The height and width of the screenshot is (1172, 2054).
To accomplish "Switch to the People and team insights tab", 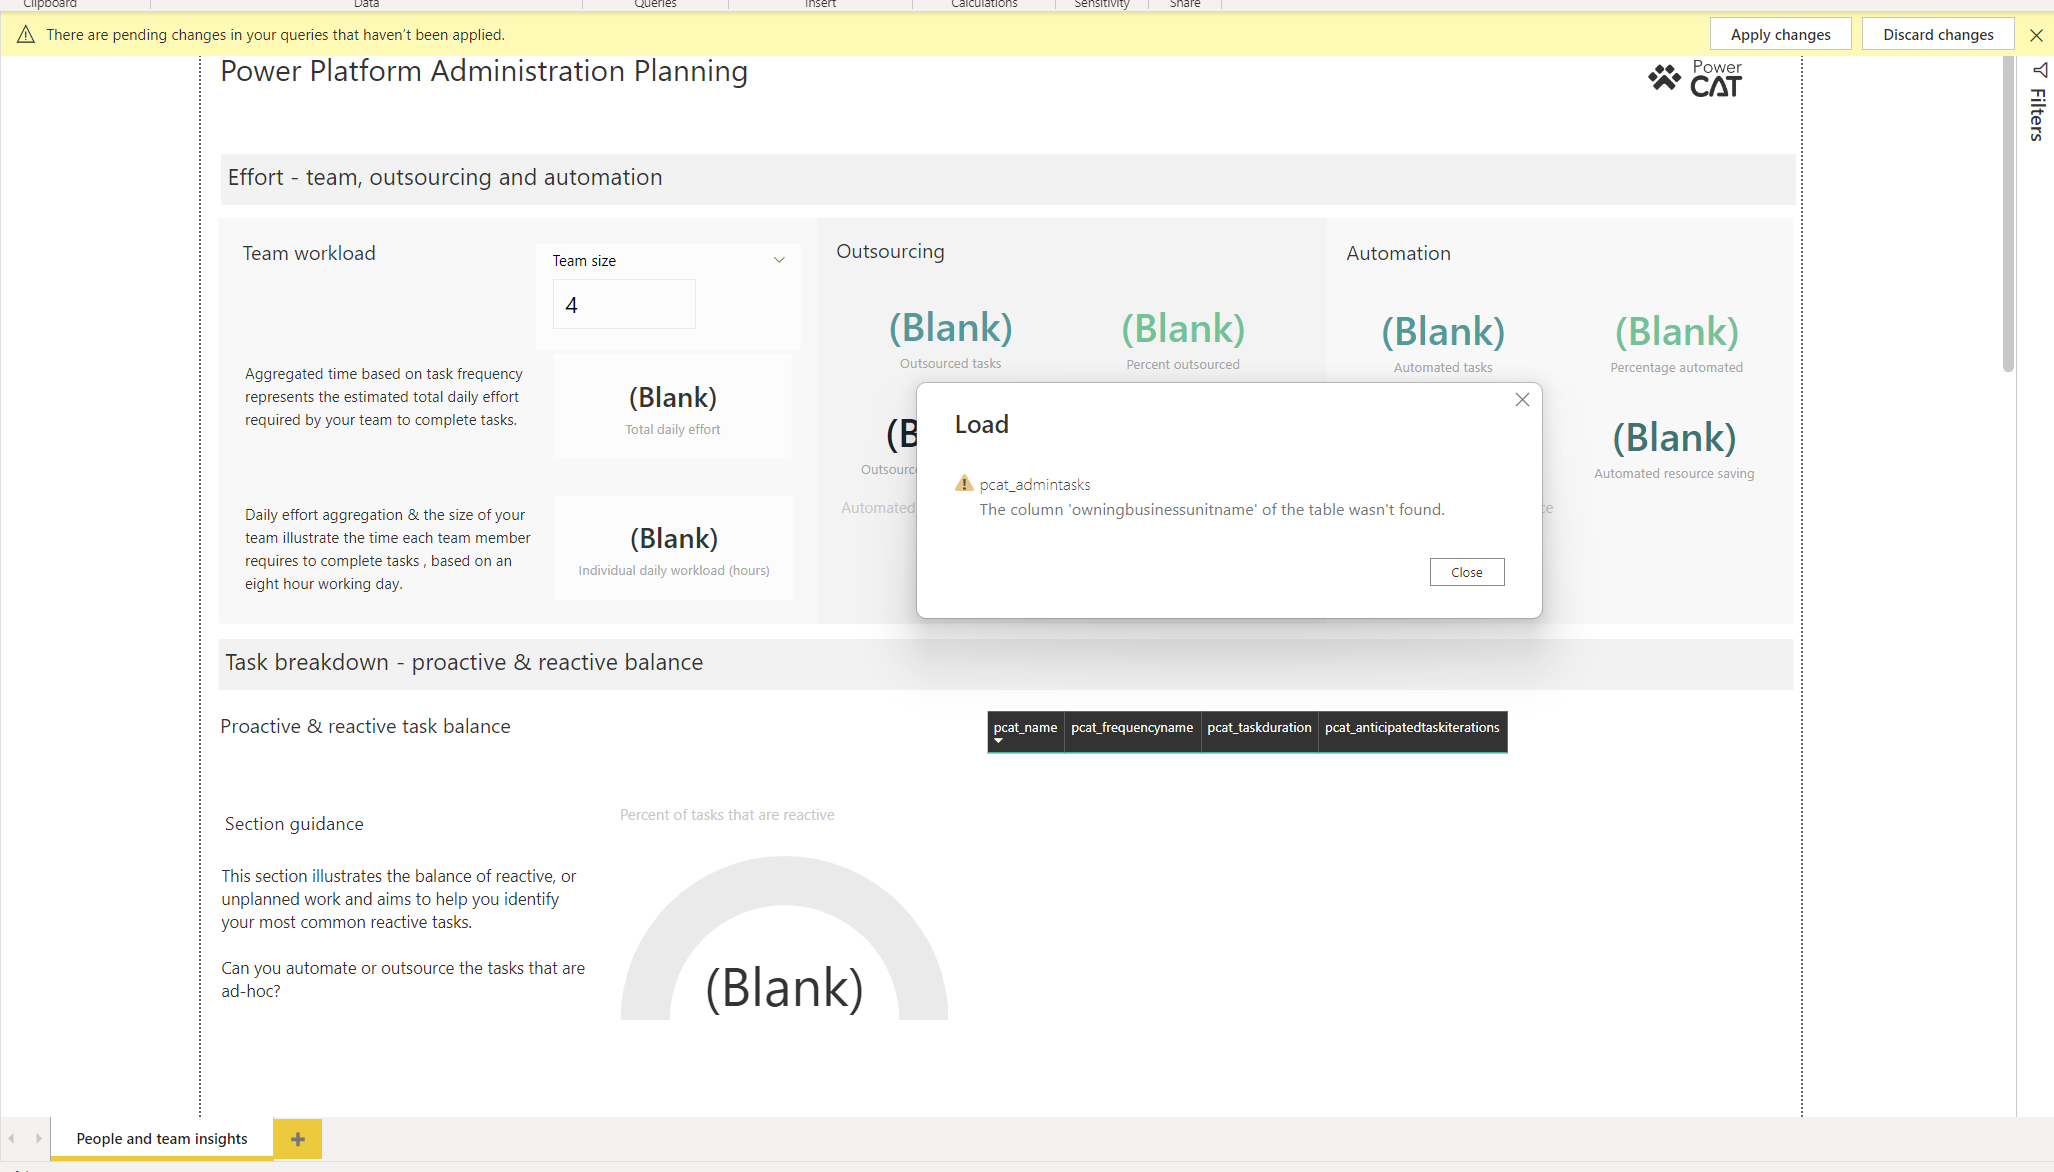I will [x=162, y=1138].
